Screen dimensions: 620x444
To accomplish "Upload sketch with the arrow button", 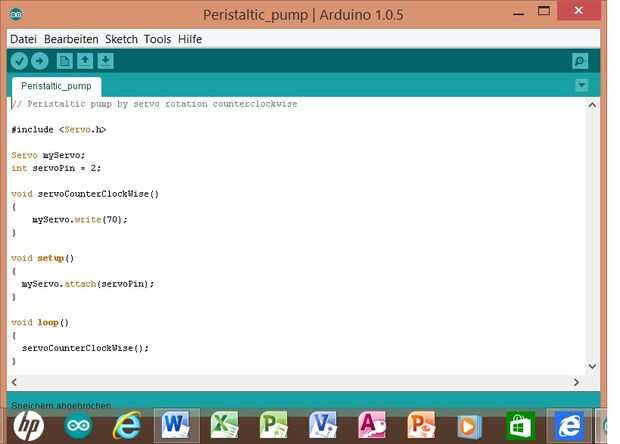I will tap(40, 61).
